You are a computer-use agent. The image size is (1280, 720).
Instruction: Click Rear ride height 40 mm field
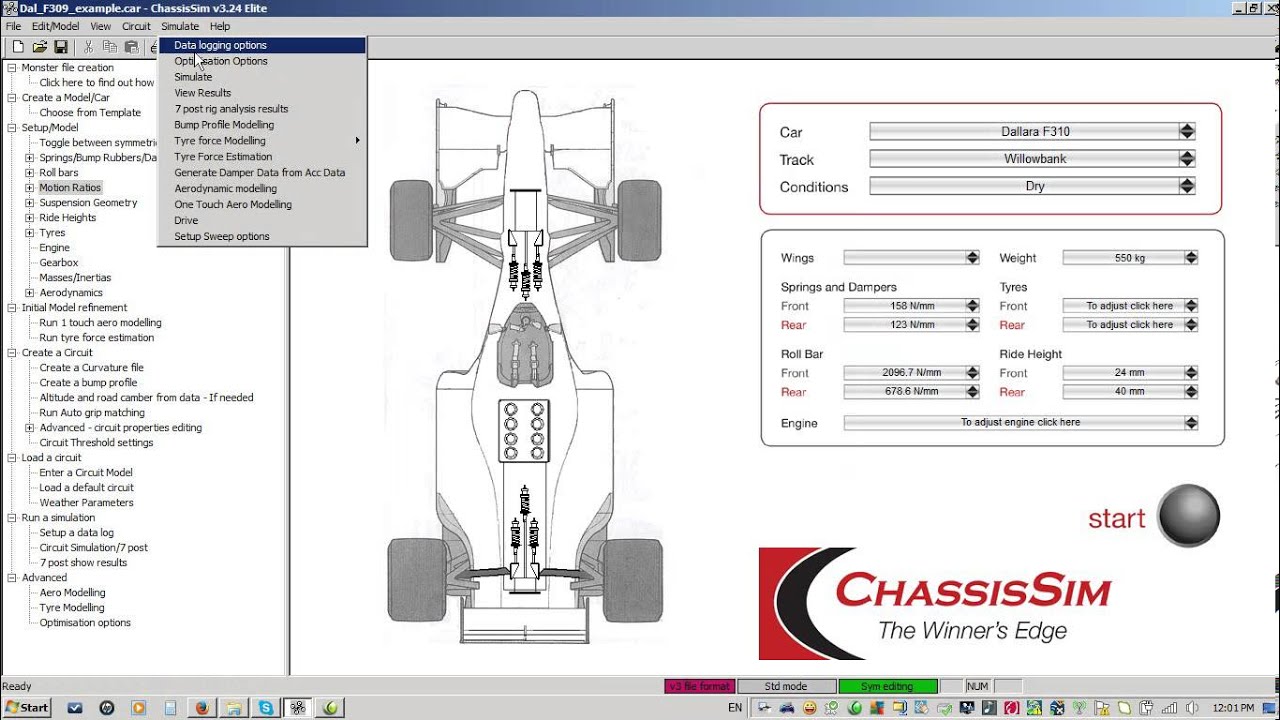click(1129, 392)
